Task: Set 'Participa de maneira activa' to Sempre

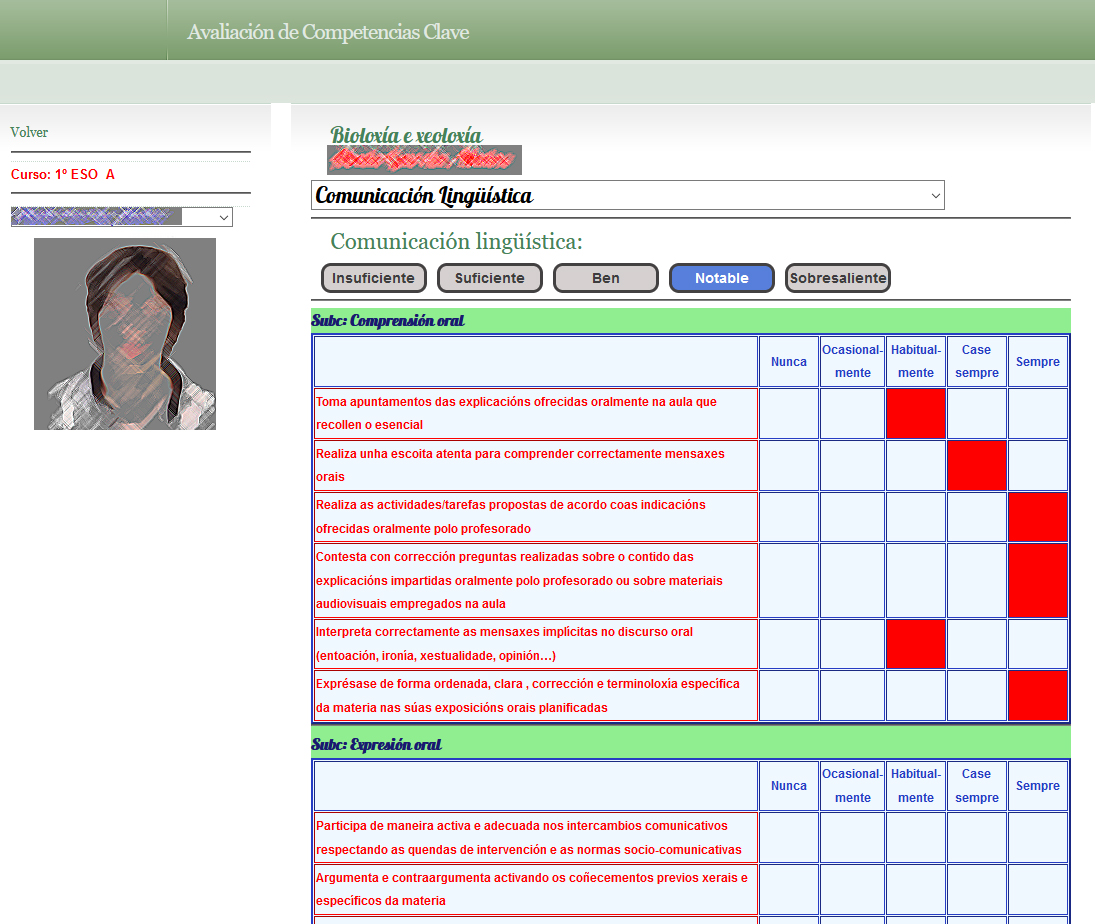Action: pyautogui.click(x=1037, y=837)
